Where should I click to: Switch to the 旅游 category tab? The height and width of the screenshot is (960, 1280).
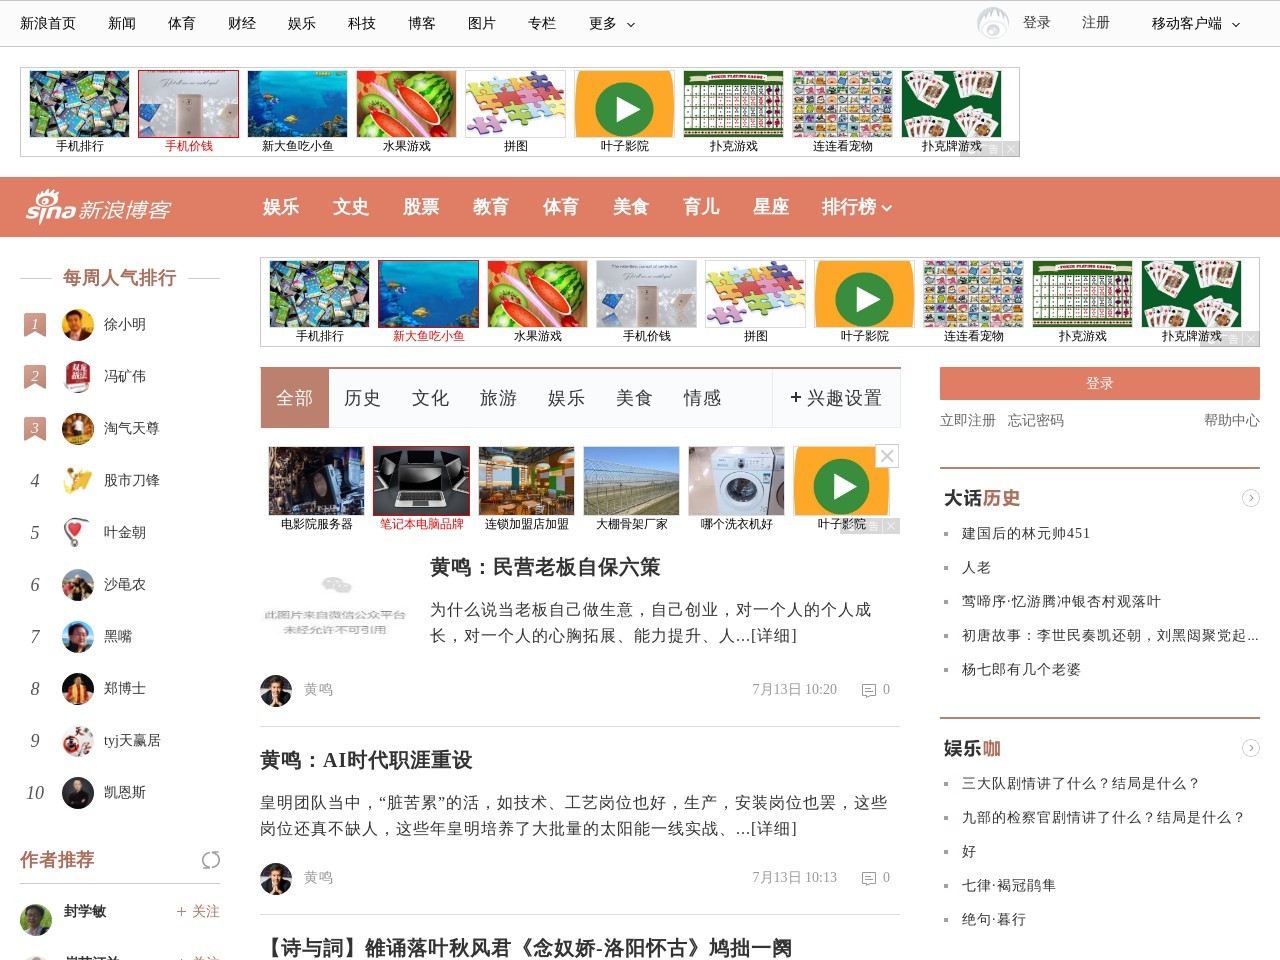point(499,398)
